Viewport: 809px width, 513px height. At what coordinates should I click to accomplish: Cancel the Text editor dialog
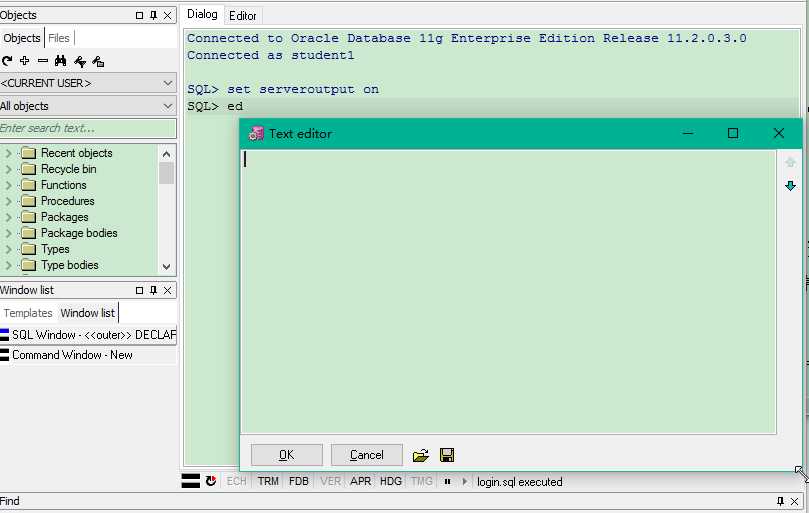coord(367,455)
